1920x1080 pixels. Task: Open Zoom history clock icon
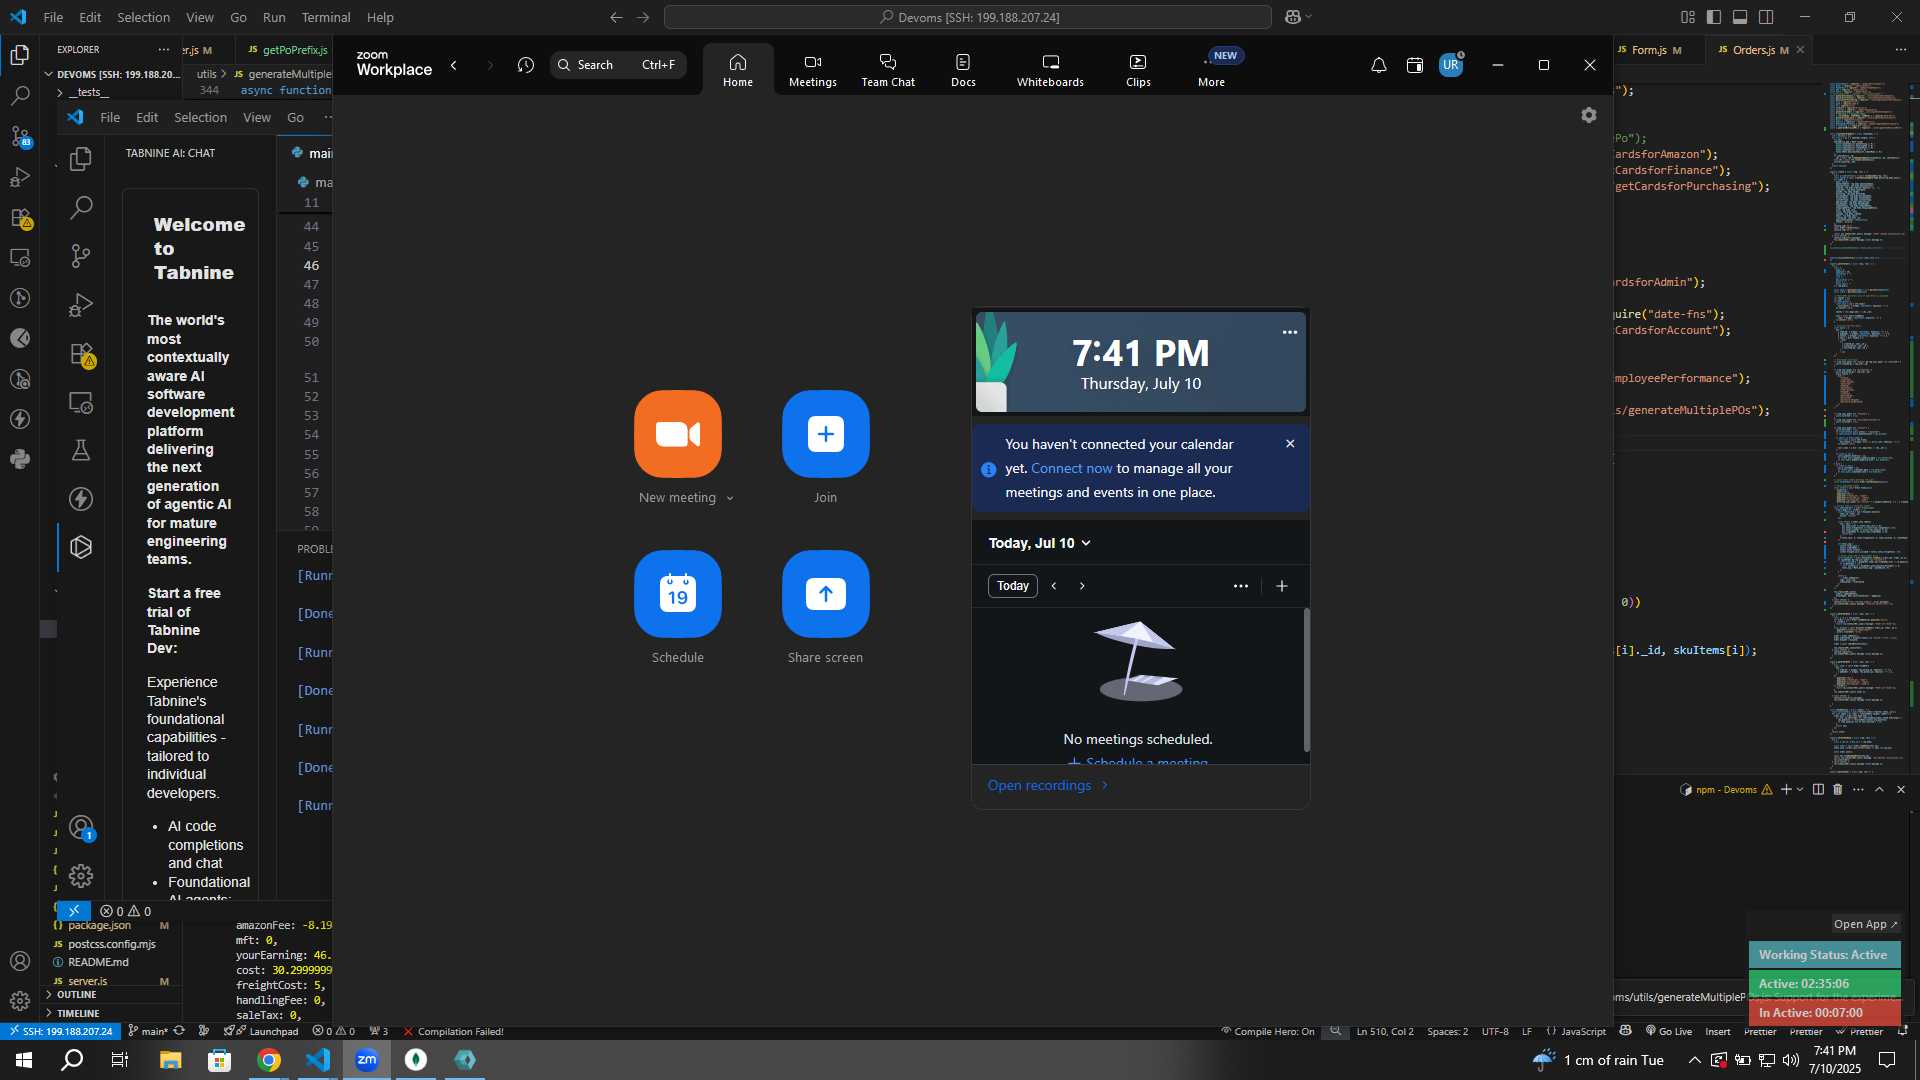coord(526,65)
